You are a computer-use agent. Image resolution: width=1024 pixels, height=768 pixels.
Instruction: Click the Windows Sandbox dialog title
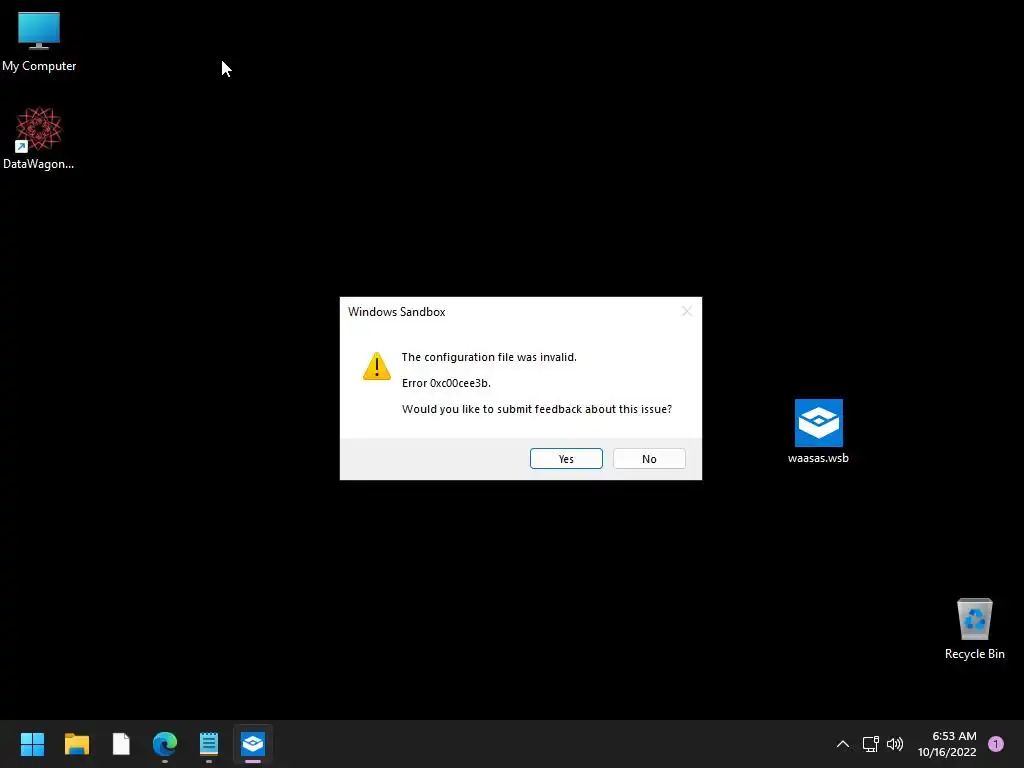pyautogui.click(x=396, y=312)
